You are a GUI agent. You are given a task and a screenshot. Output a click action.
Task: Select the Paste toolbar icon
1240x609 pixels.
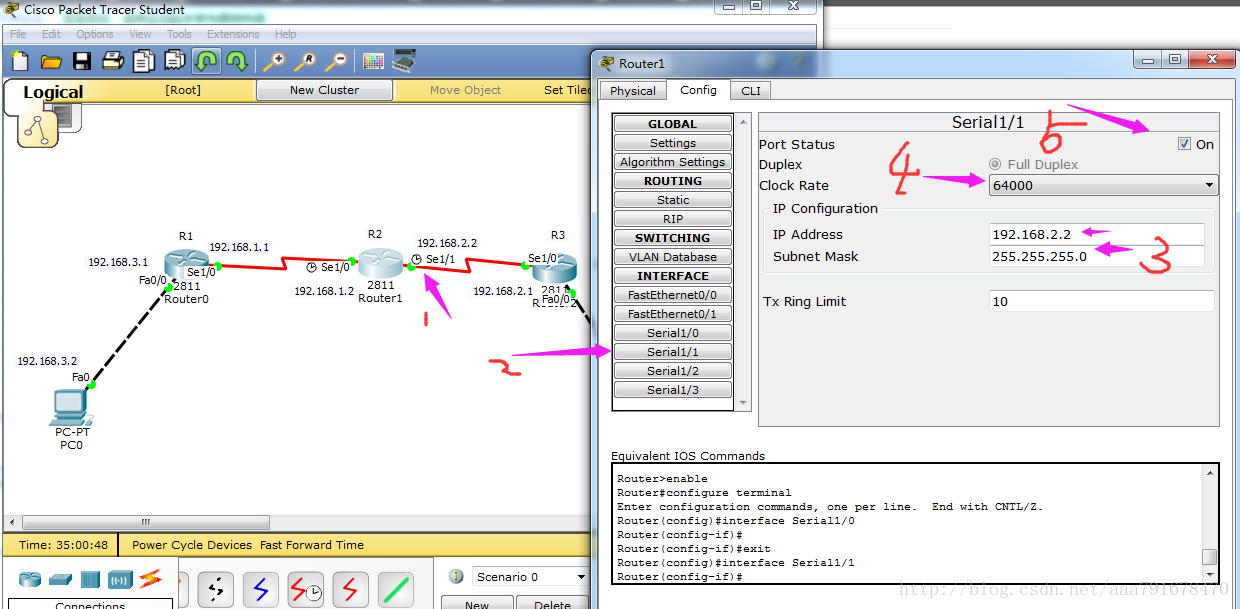(175, 61)
